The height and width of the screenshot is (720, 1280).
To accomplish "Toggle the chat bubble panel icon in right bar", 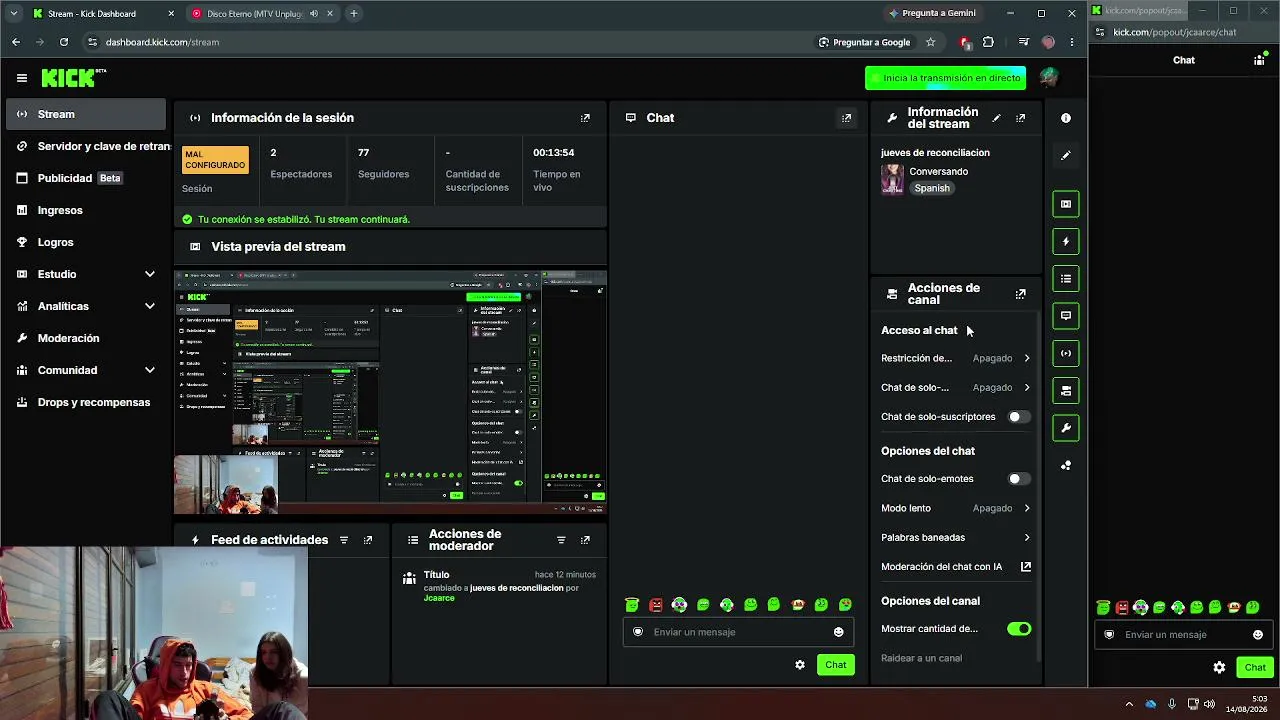I will [x=1066, y=316].
